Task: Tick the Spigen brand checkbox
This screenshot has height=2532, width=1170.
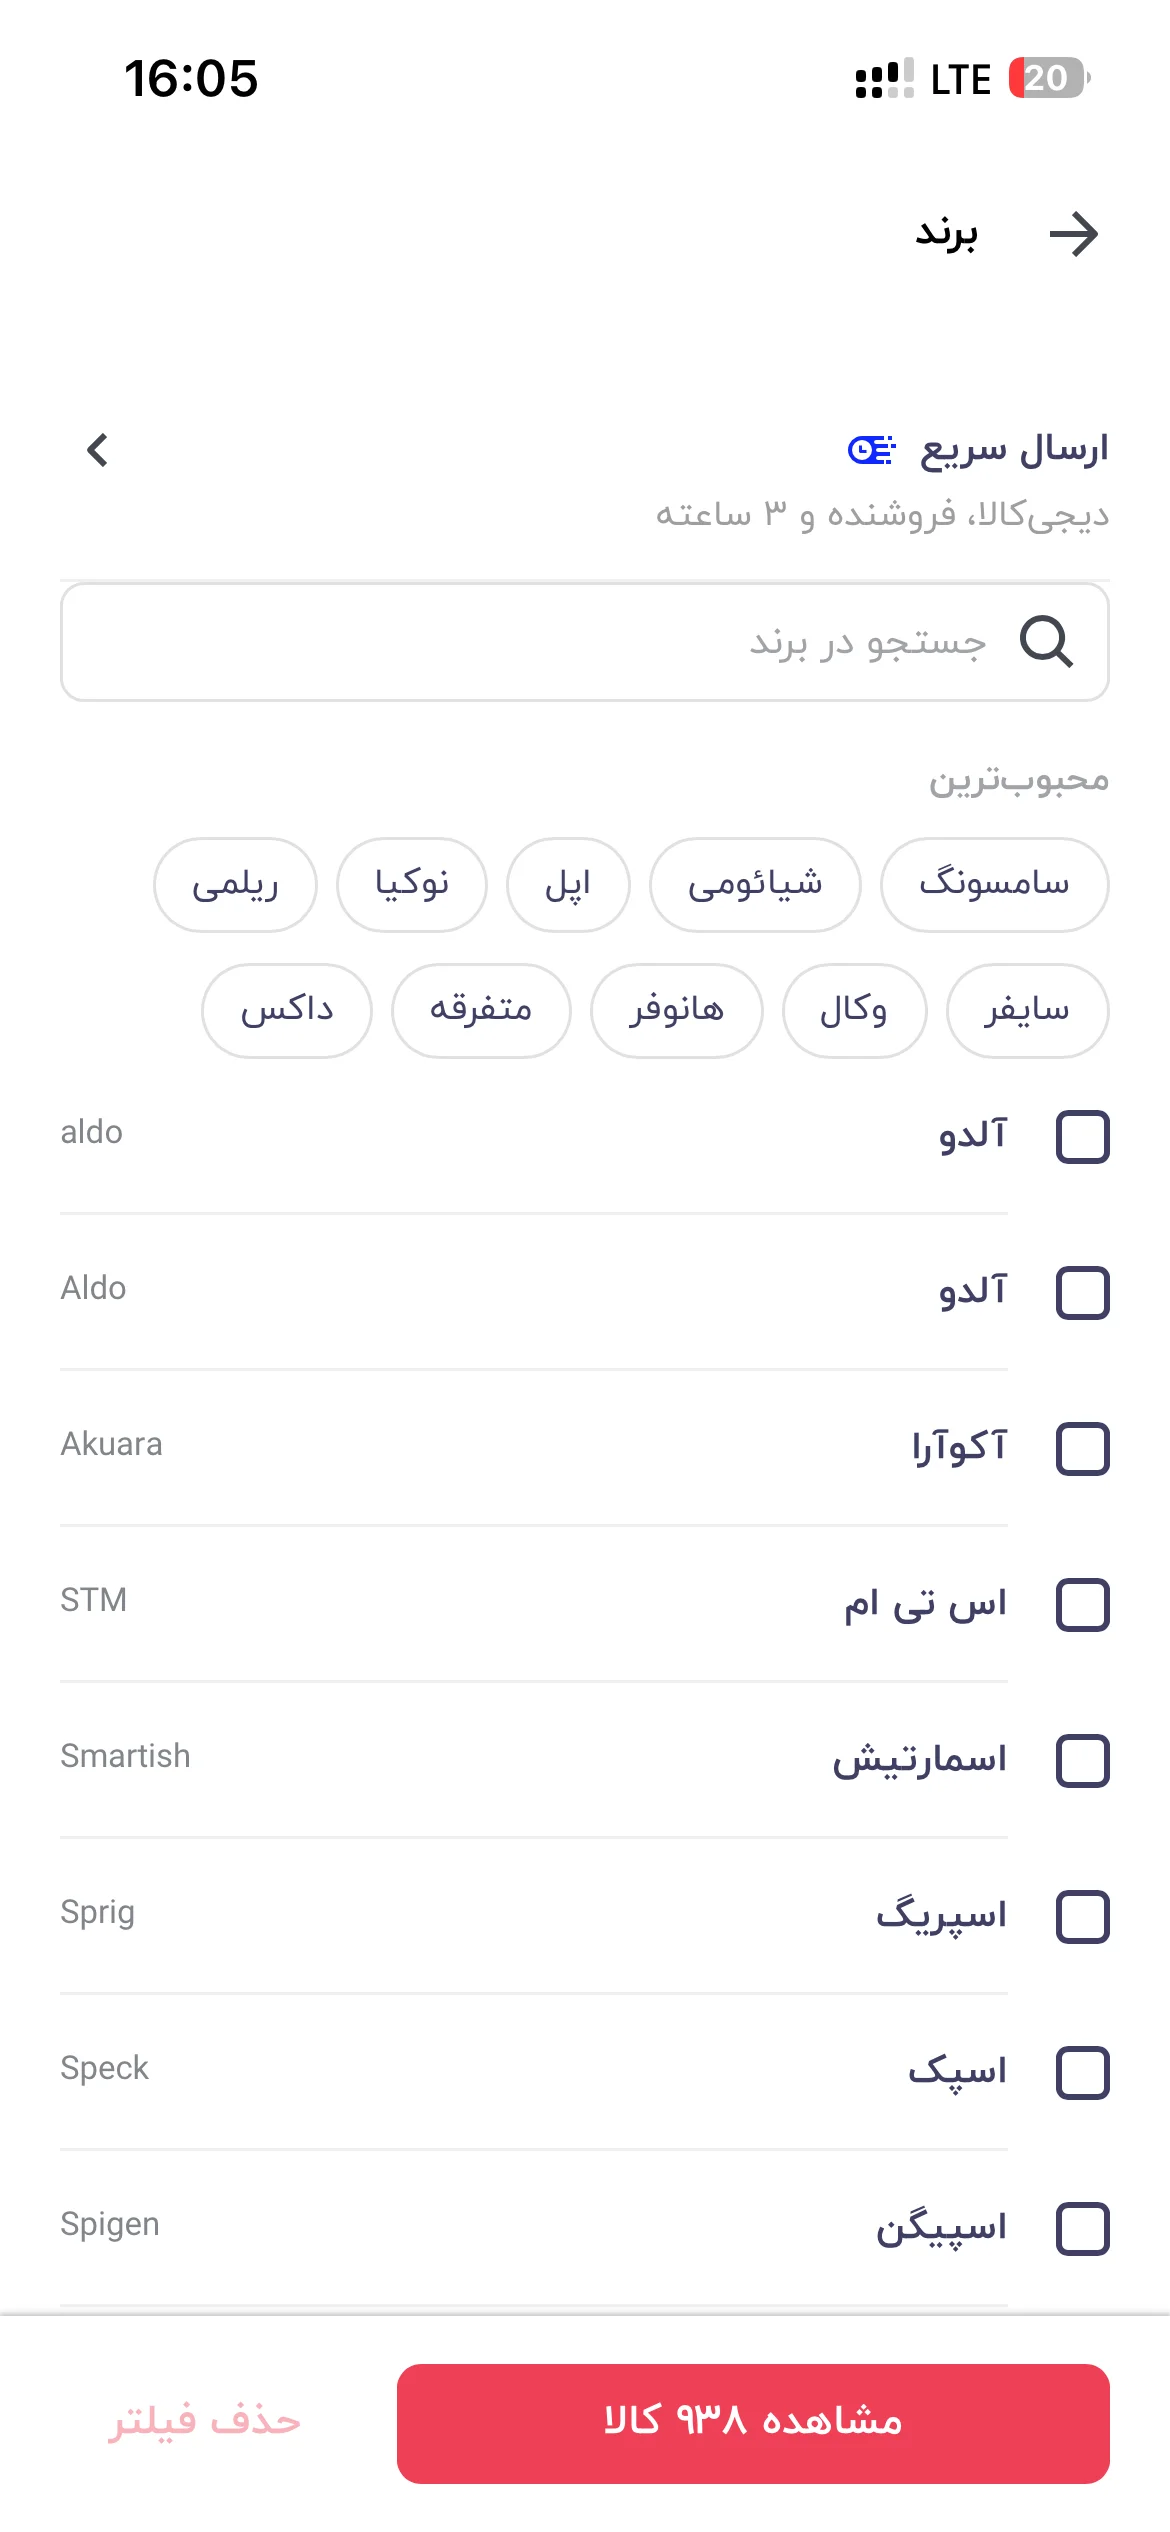Action: point(1083,2229)
